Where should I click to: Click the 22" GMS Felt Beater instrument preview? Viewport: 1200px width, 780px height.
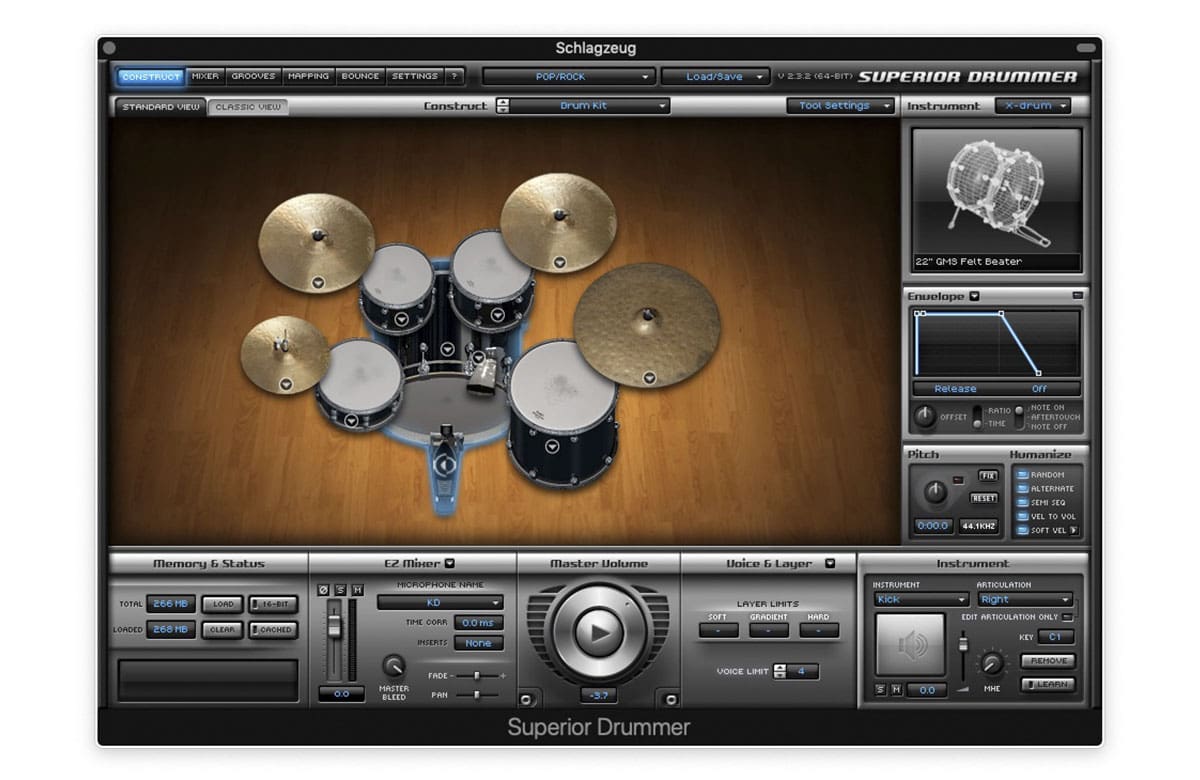point(996,199)
